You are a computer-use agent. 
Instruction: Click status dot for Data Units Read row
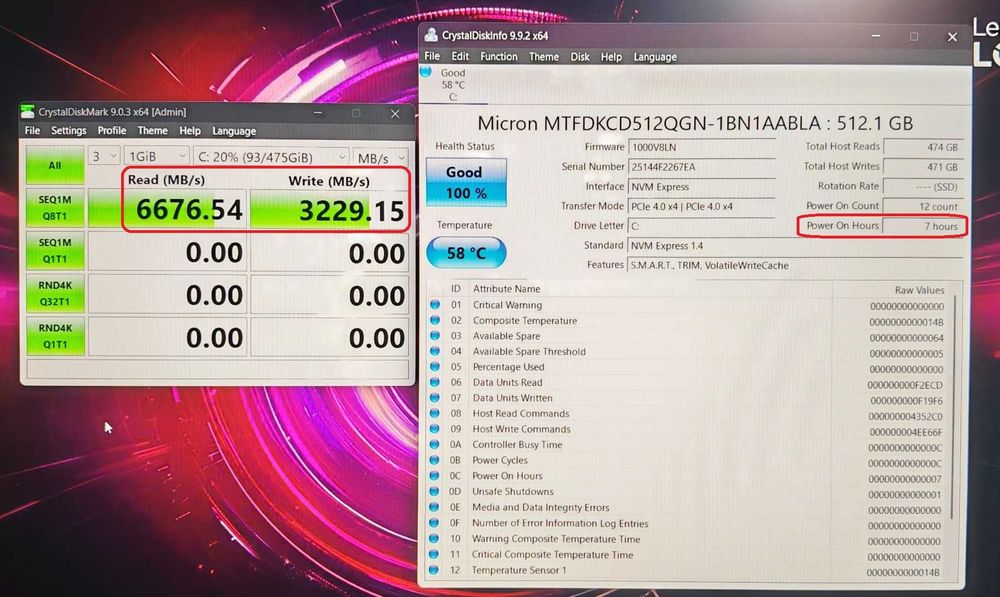coord(435,382)
